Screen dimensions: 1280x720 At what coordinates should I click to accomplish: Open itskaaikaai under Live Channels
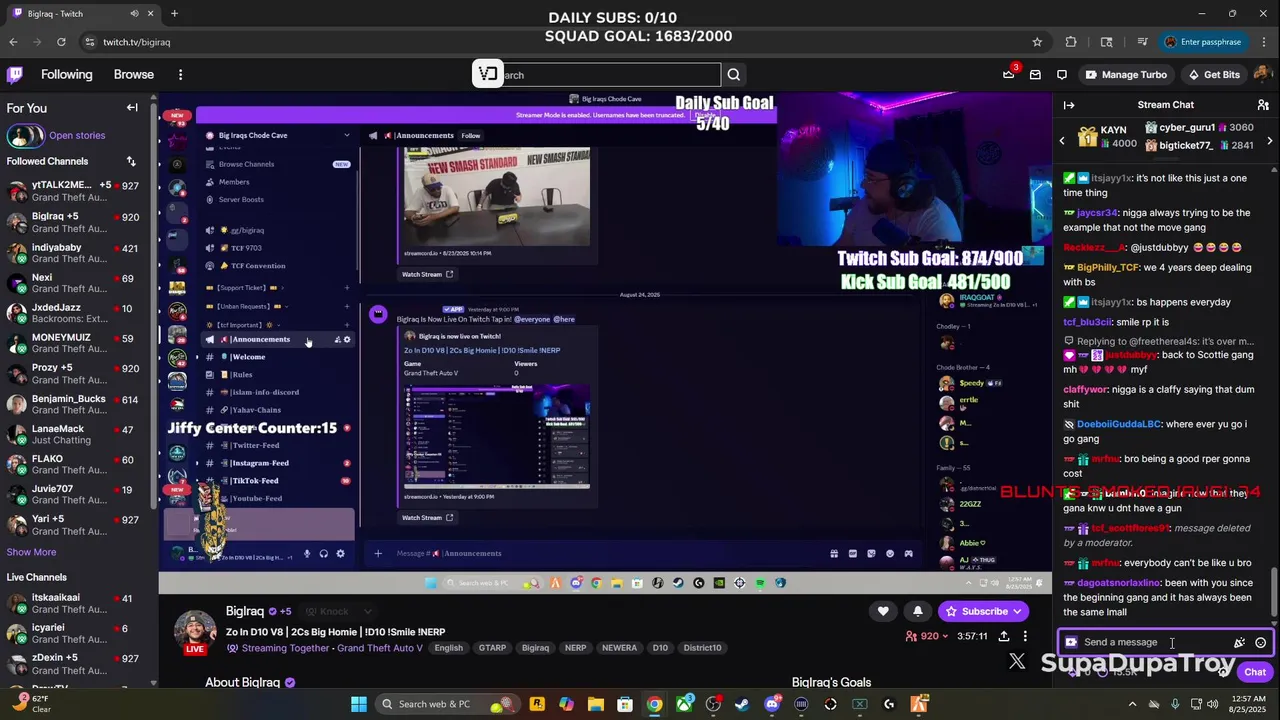coord(78,604)
